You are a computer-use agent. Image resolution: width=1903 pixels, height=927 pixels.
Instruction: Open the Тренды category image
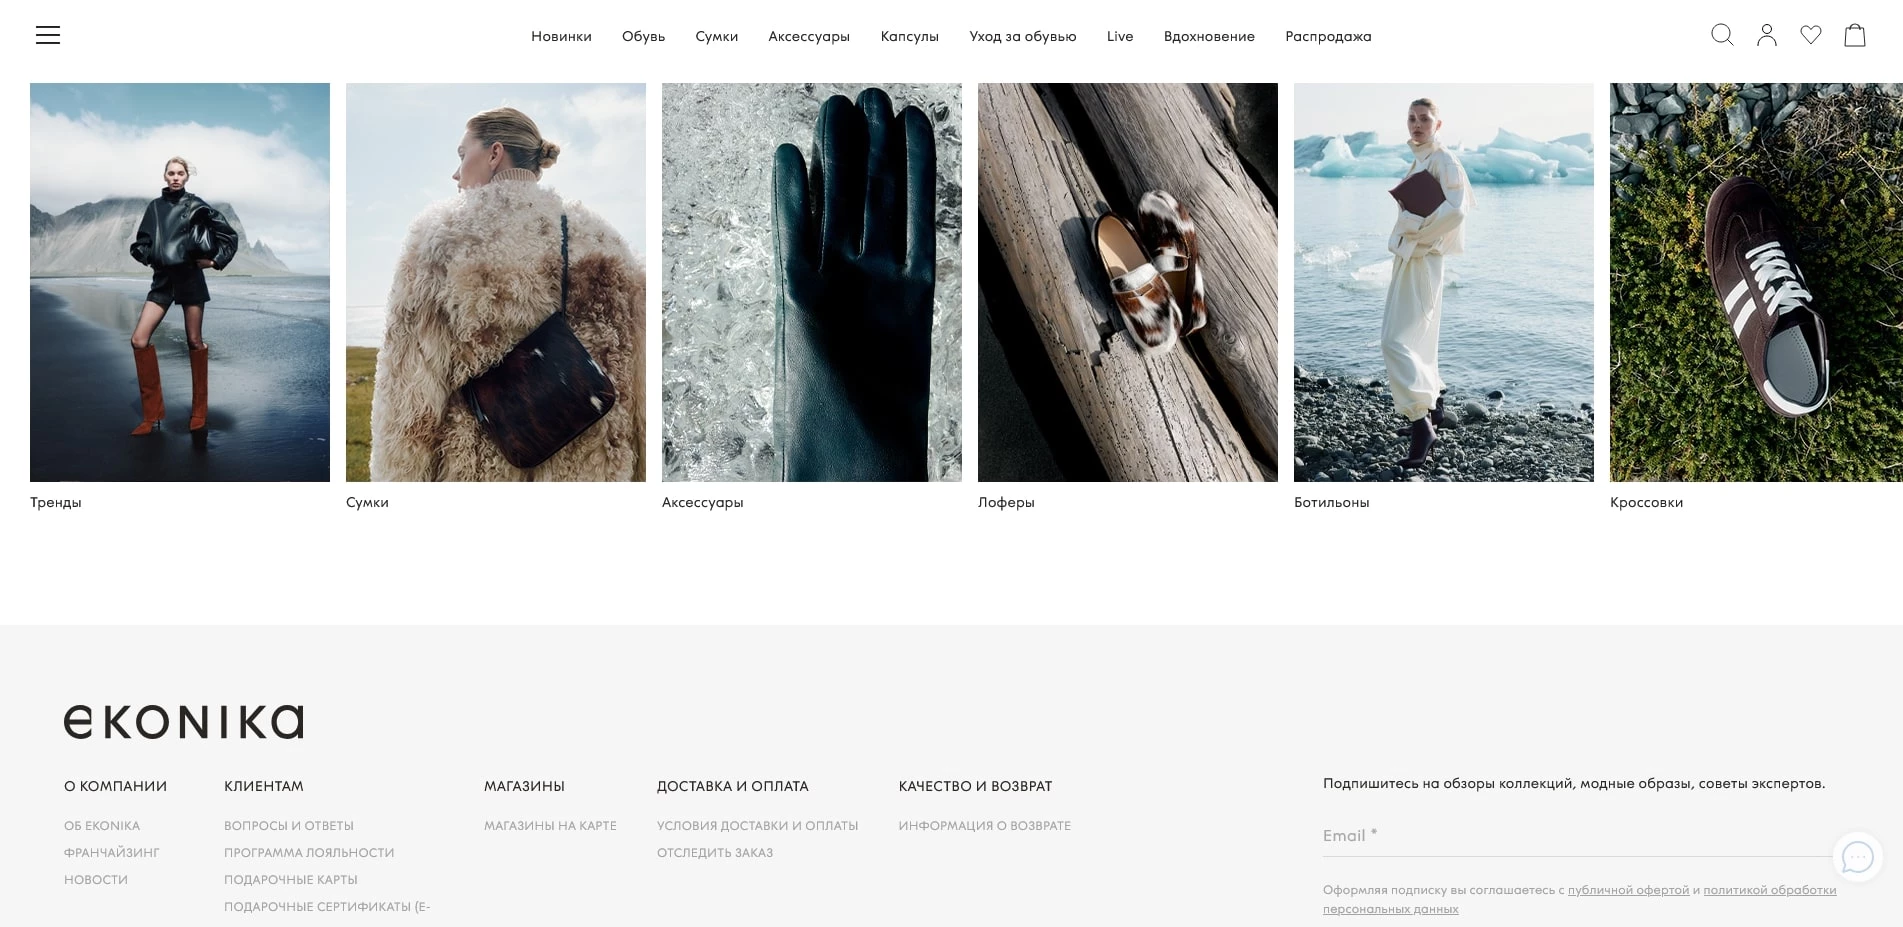coord(180,282)
